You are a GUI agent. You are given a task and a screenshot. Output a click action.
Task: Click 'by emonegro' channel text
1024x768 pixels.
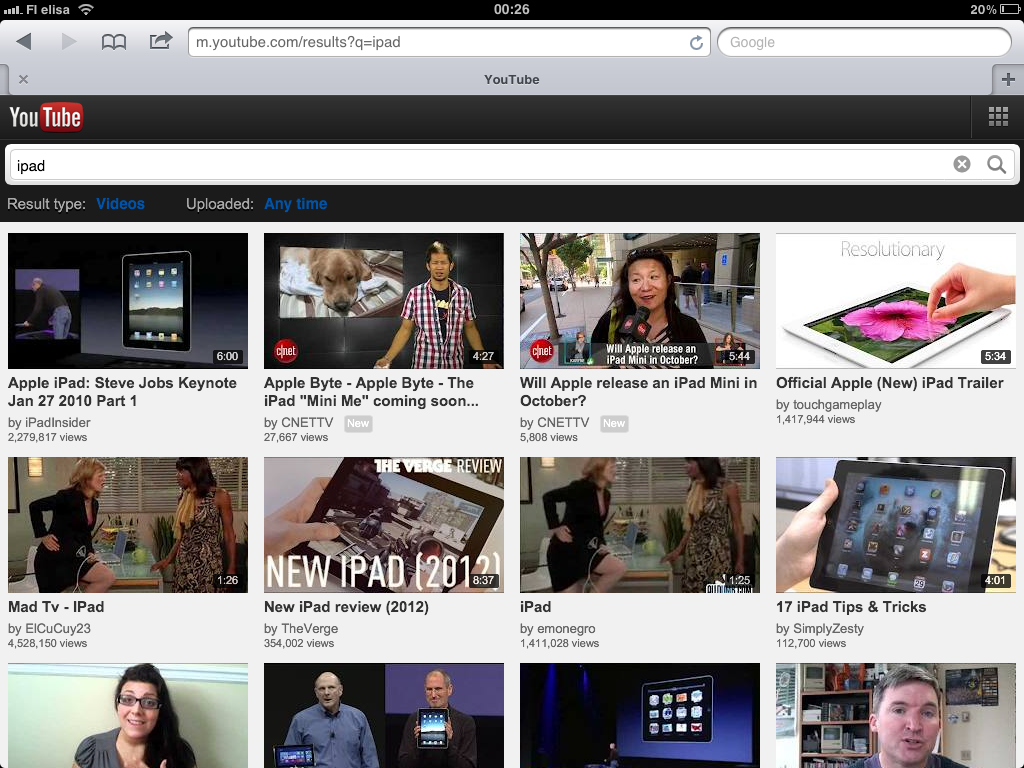tap(558, 628)
